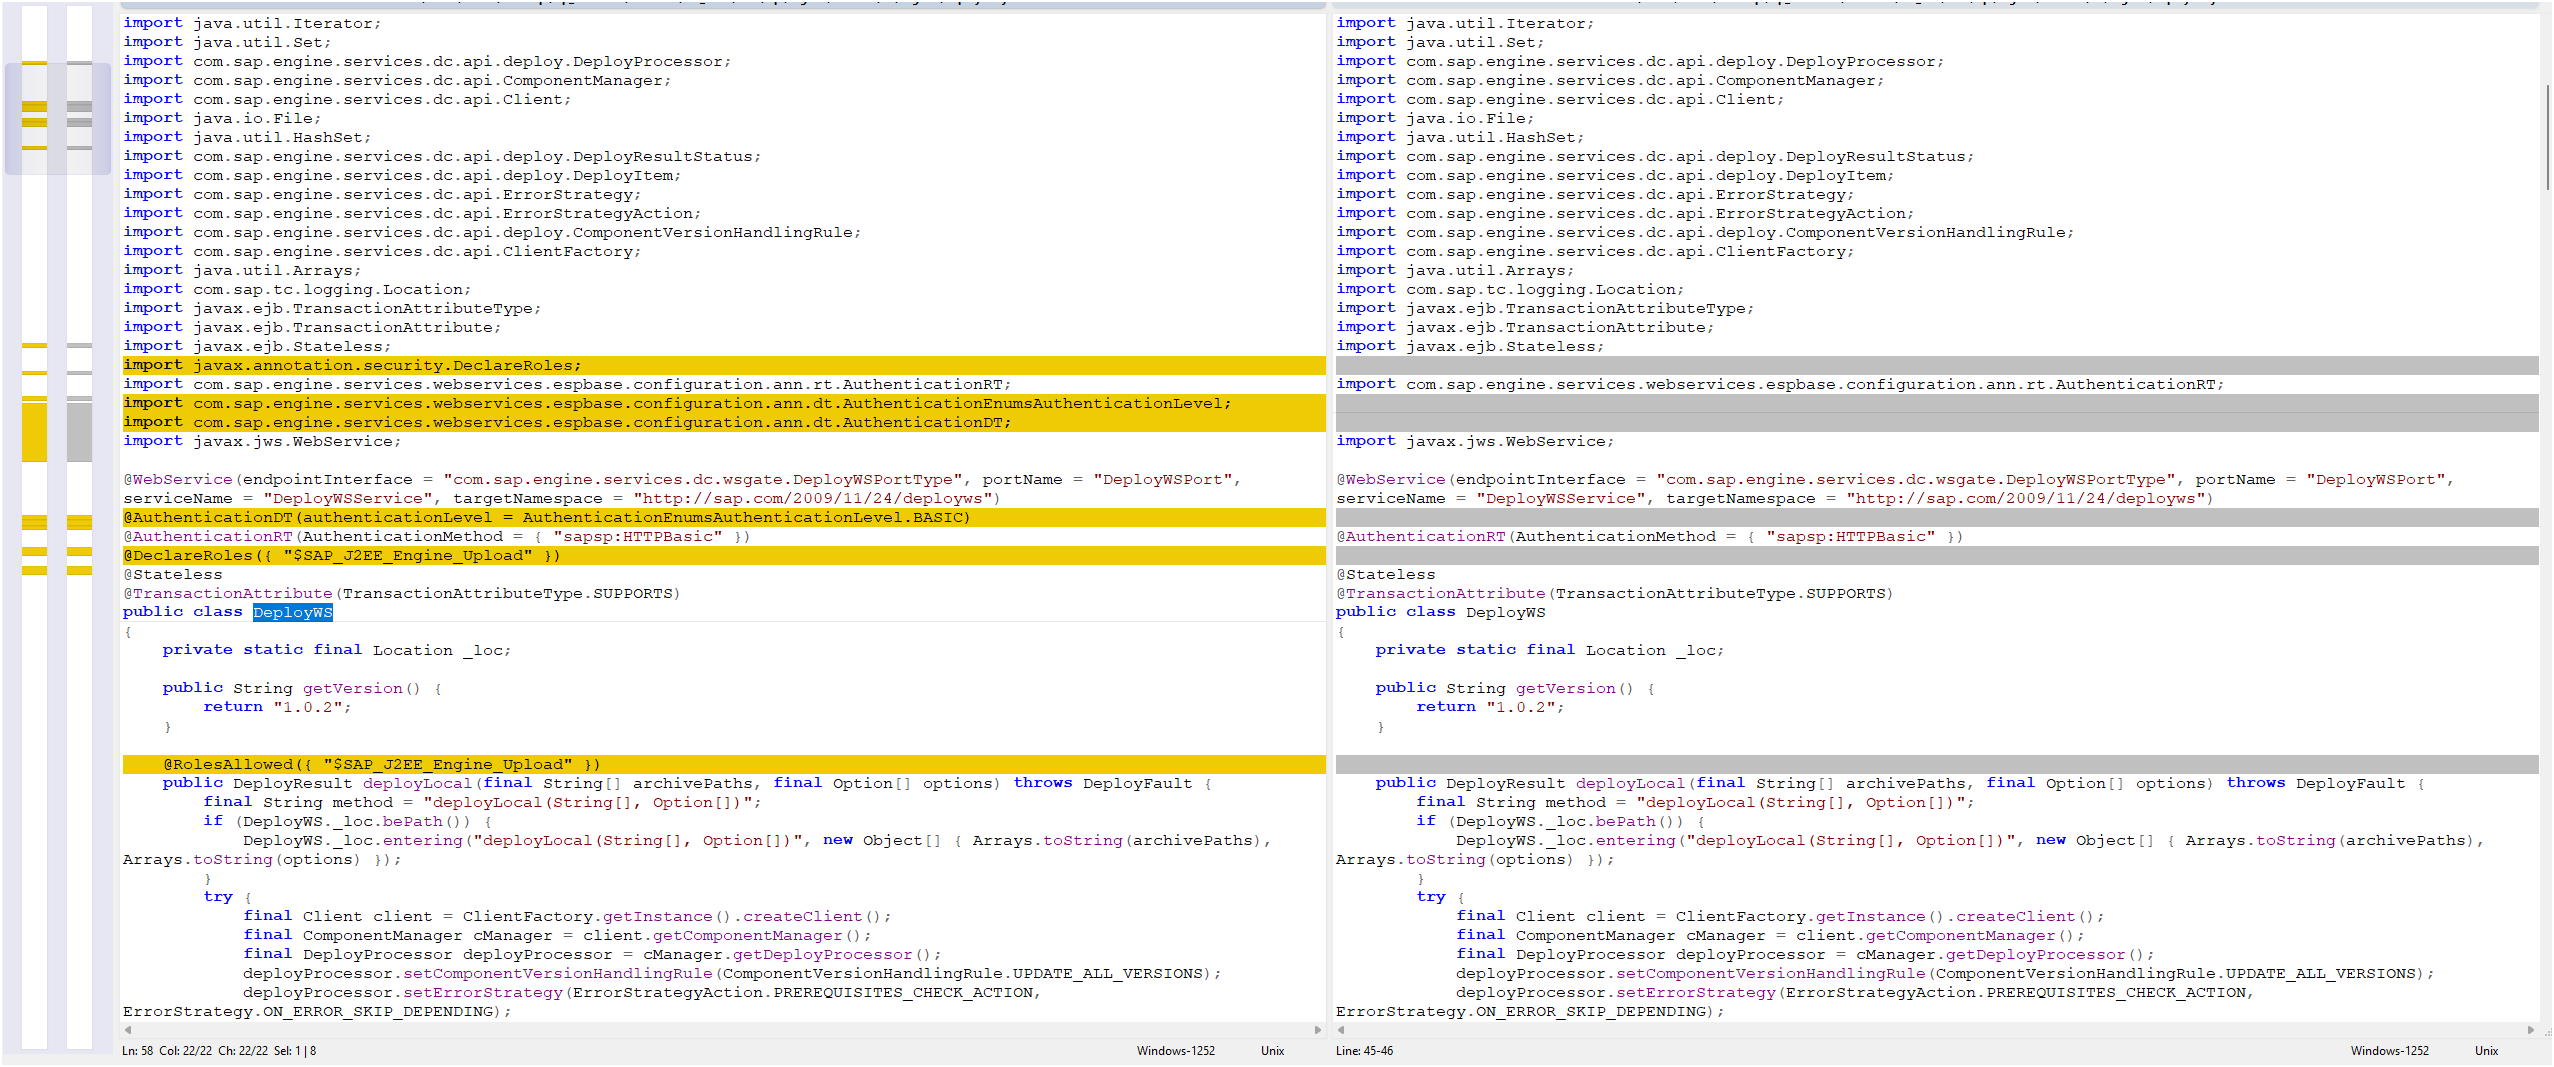2554x1067 pixels.
Task: Click the @AuthenticationDT annotation difference line
Action: pyautogui.click(x=724, y=517)
